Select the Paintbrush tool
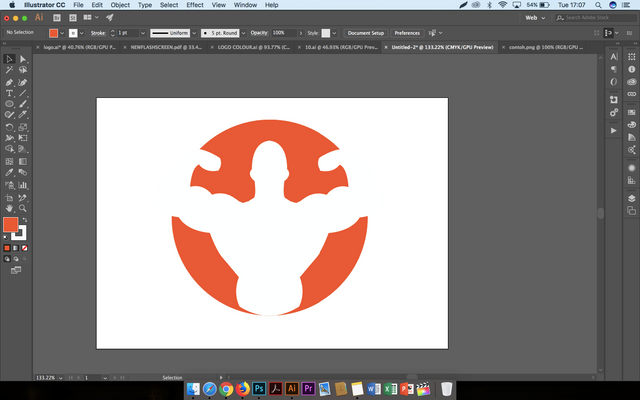The image size is (640, 400). click(x=23, y=104)
